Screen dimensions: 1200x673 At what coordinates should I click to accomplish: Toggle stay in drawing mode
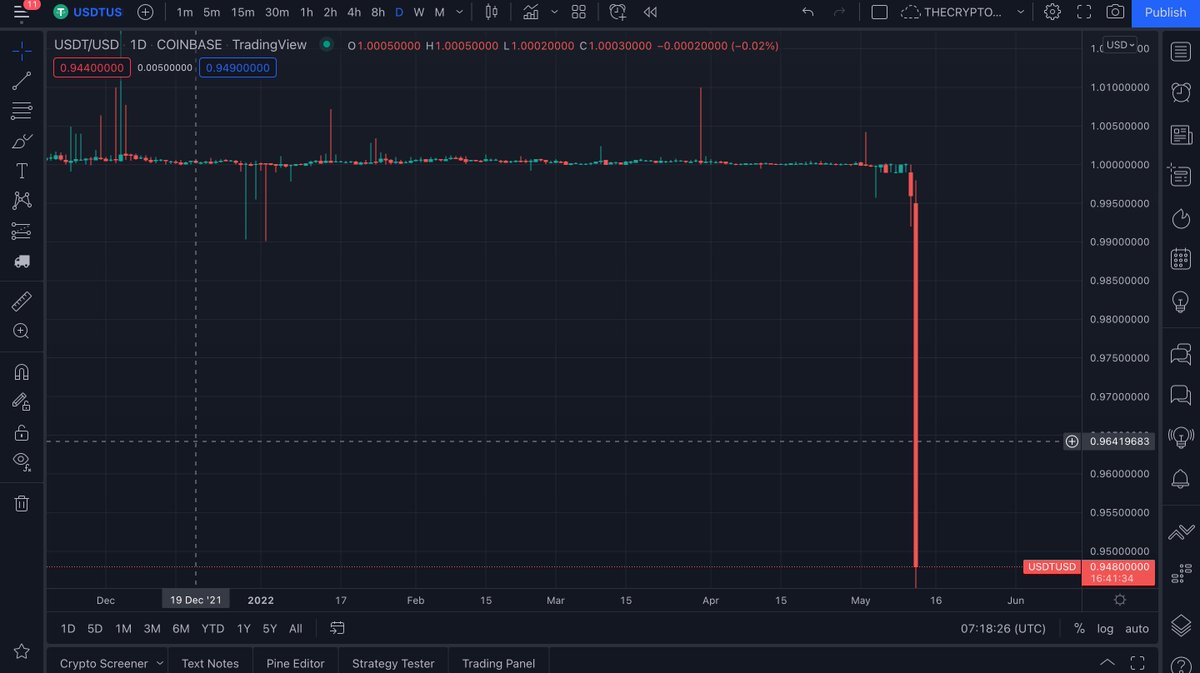pyautogui.click(x=21, y=402)
